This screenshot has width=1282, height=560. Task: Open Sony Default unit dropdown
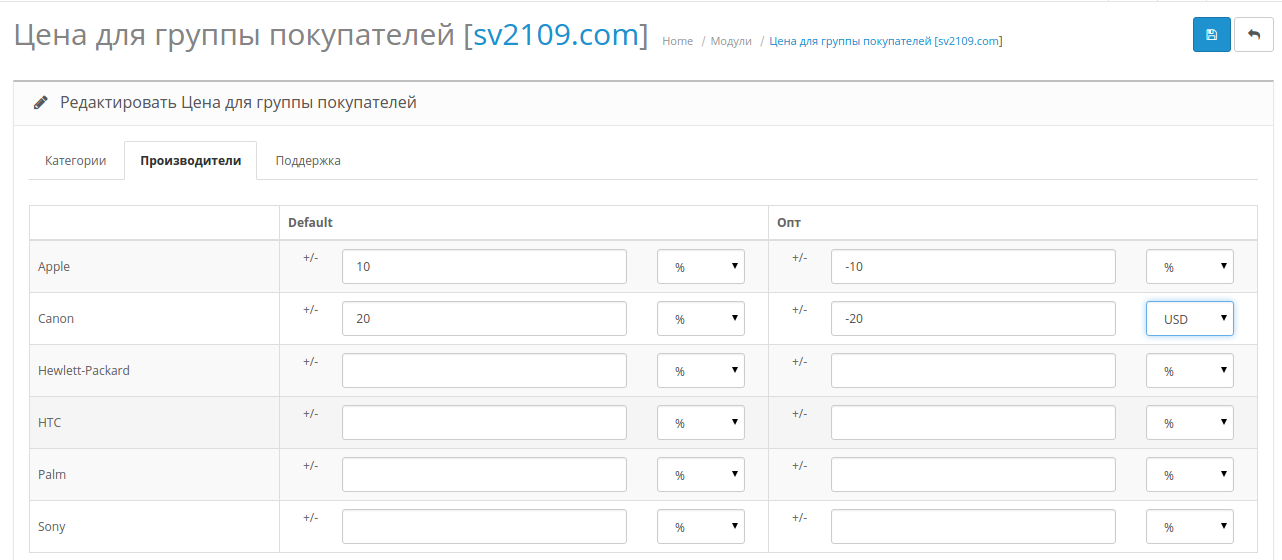tap(701, 527)
